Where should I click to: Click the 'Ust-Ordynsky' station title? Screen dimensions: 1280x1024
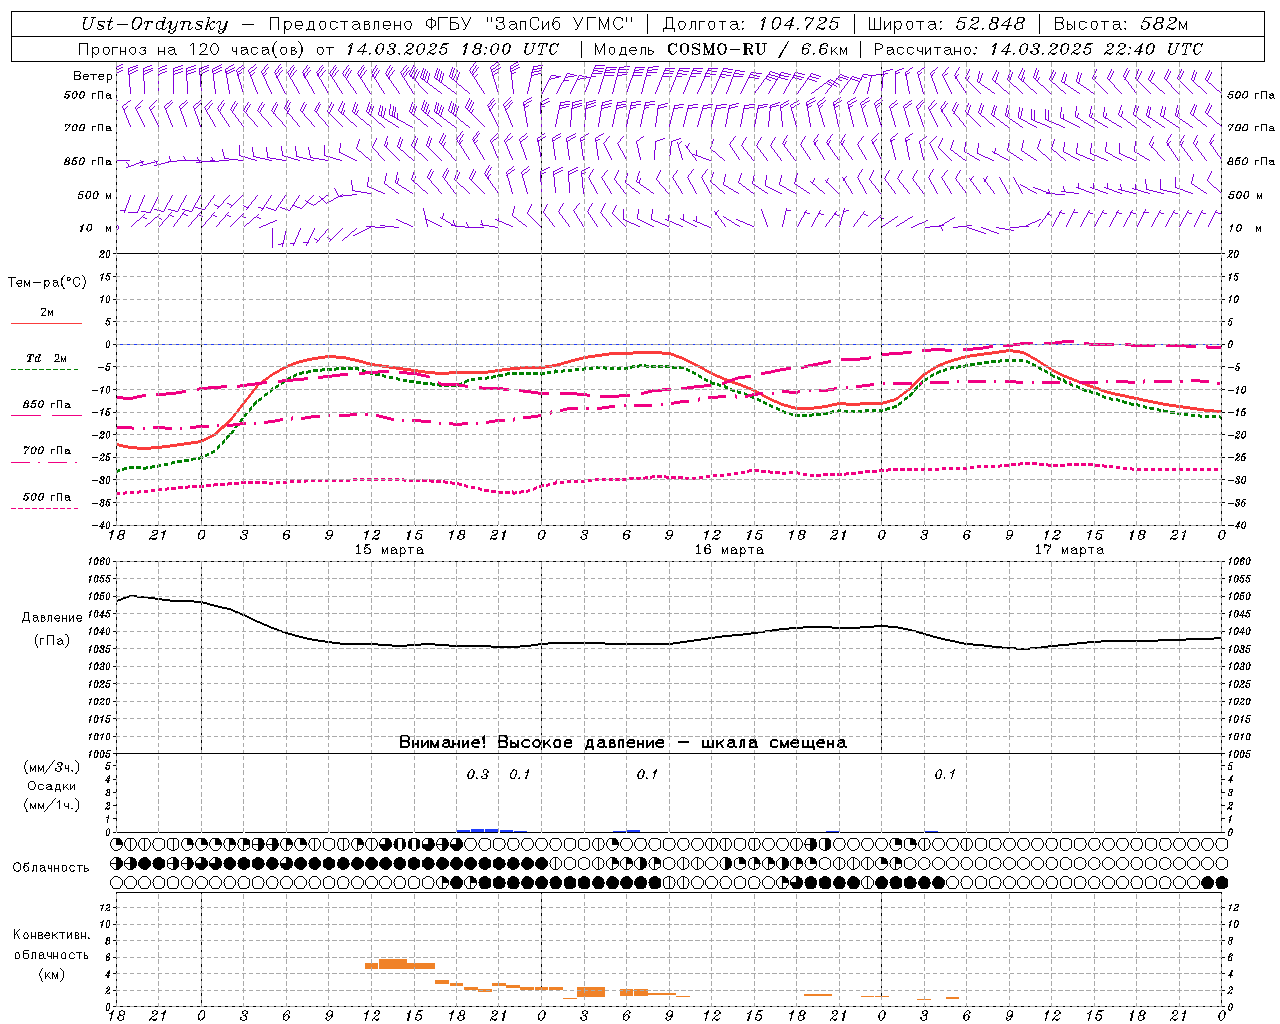[154, 24]
